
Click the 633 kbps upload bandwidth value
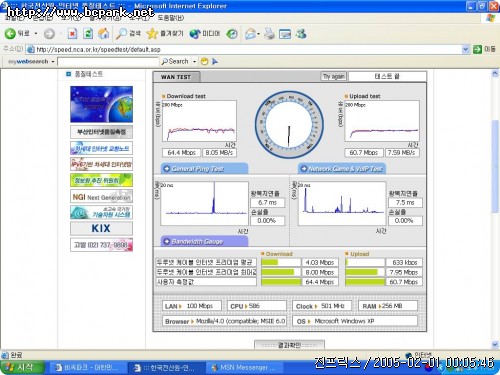pyautogui.click(x=404, y=263)
